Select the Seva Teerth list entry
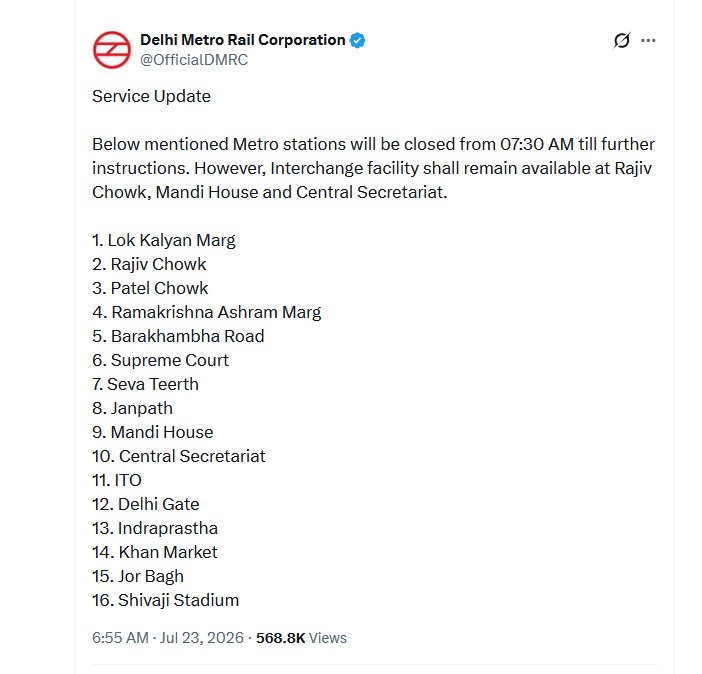The width and height of the screenshot is (702, 674). (x=145, y=384)
